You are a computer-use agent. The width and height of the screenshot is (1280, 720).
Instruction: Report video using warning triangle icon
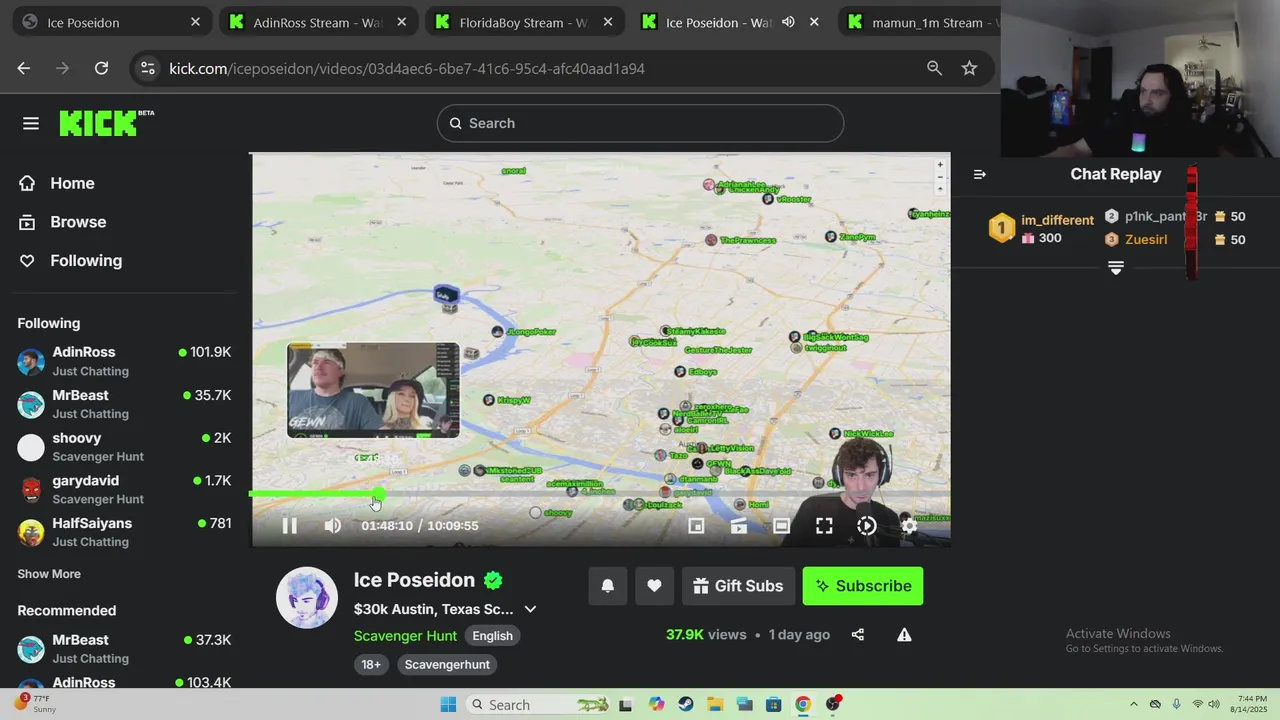click(x=904, y=635)
